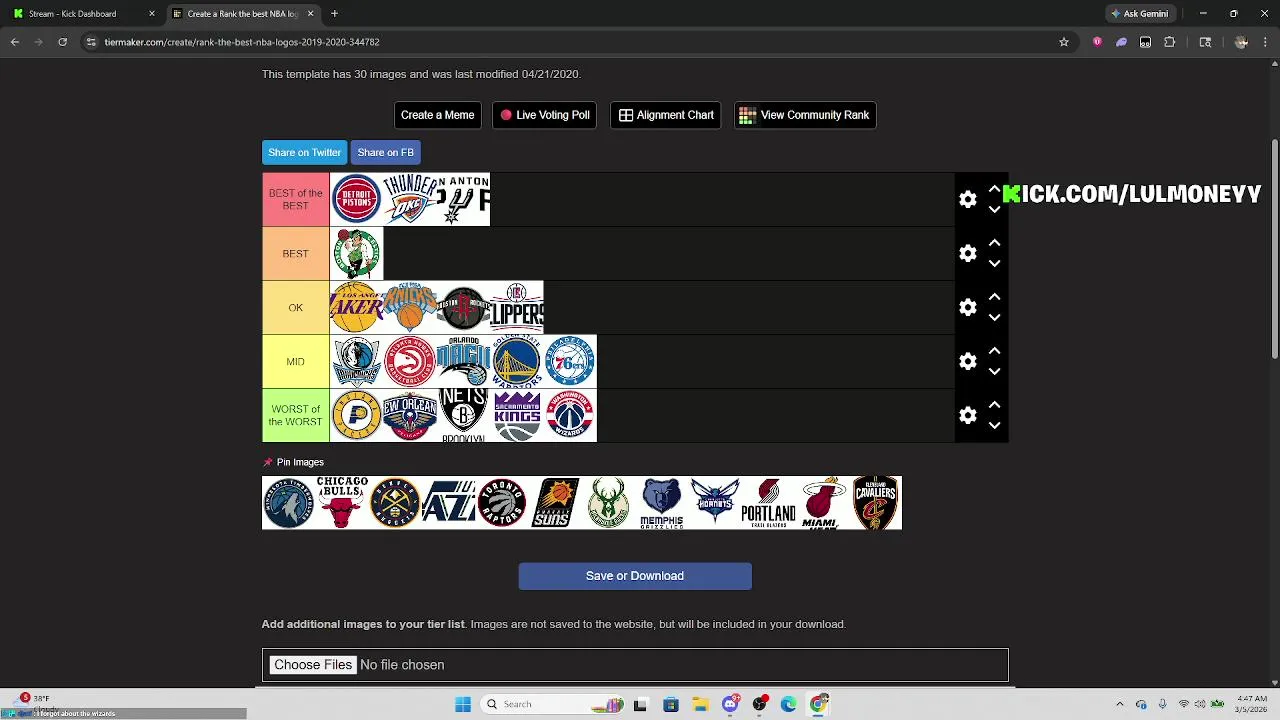Pick the Miami Heat logo
Image resolution: width=1280 pixels, height=720 pixels.
click(822, 502)
